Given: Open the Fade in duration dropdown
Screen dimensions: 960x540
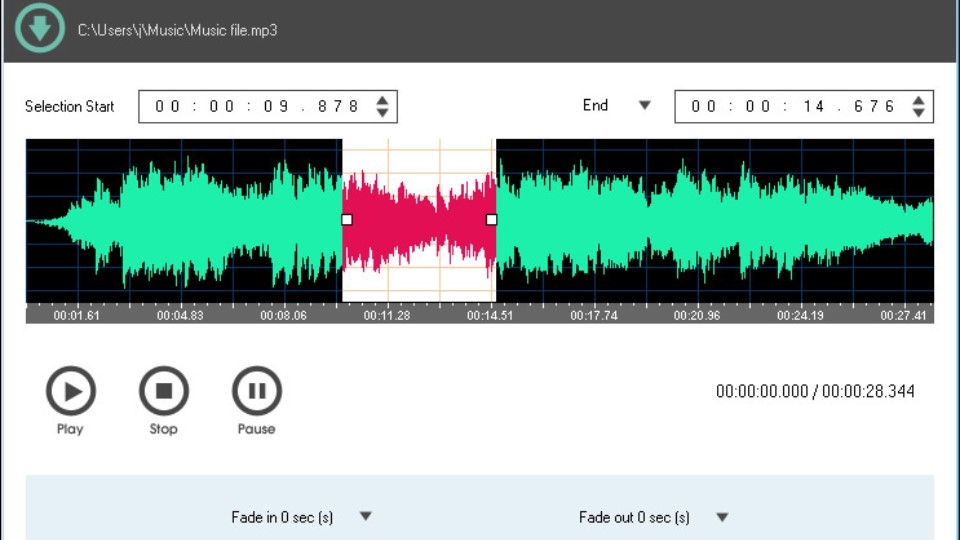Looking at the screenshot, I should point(366,516).
